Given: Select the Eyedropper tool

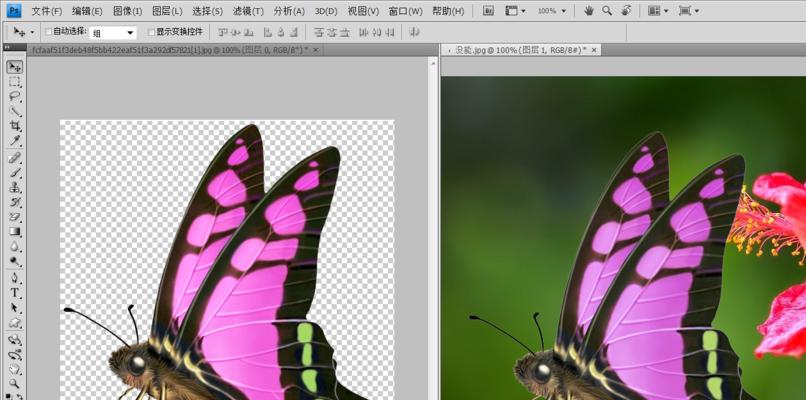Looking at the screenshot, I should [15, 141].
